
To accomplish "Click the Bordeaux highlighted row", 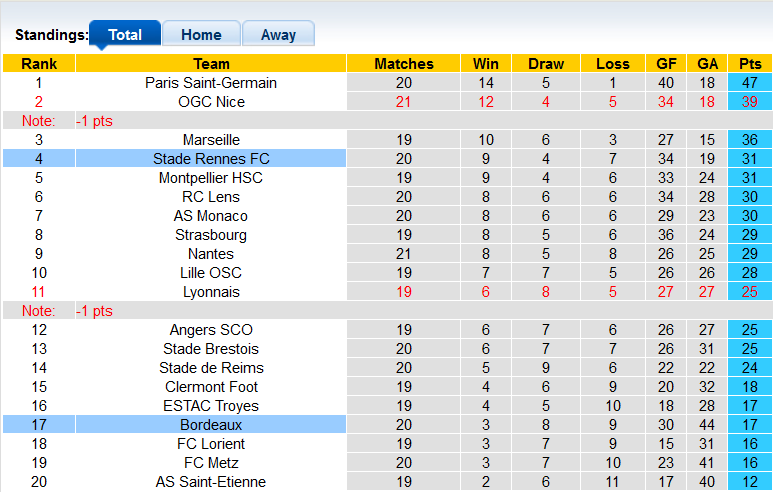I will [211, 425].
